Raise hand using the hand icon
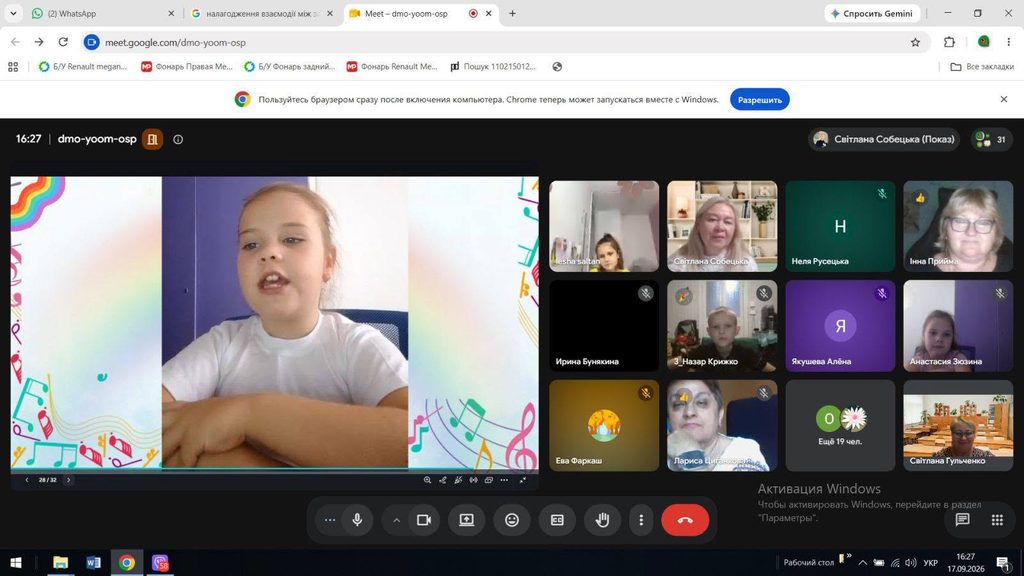Screen dimensions: 1024x576 tap(602, 520)
